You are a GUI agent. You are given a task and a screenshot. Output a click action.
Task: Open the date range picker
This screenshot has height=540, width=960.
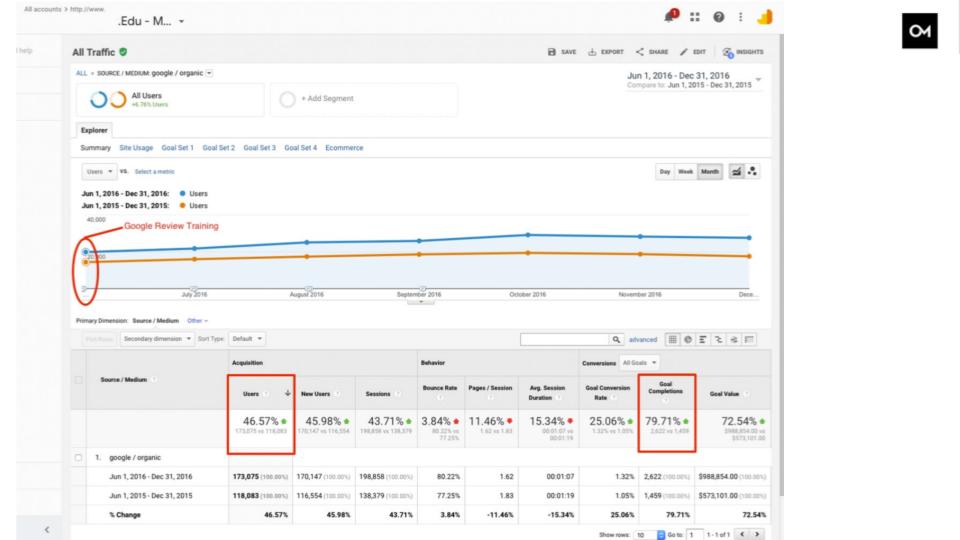pos(694,80)
